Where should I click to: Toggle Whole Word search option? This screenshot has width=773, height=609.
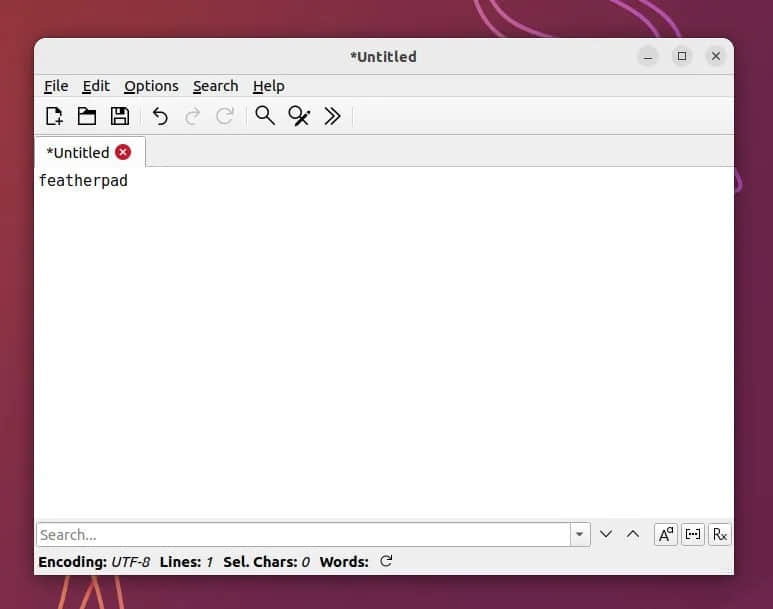693,535
